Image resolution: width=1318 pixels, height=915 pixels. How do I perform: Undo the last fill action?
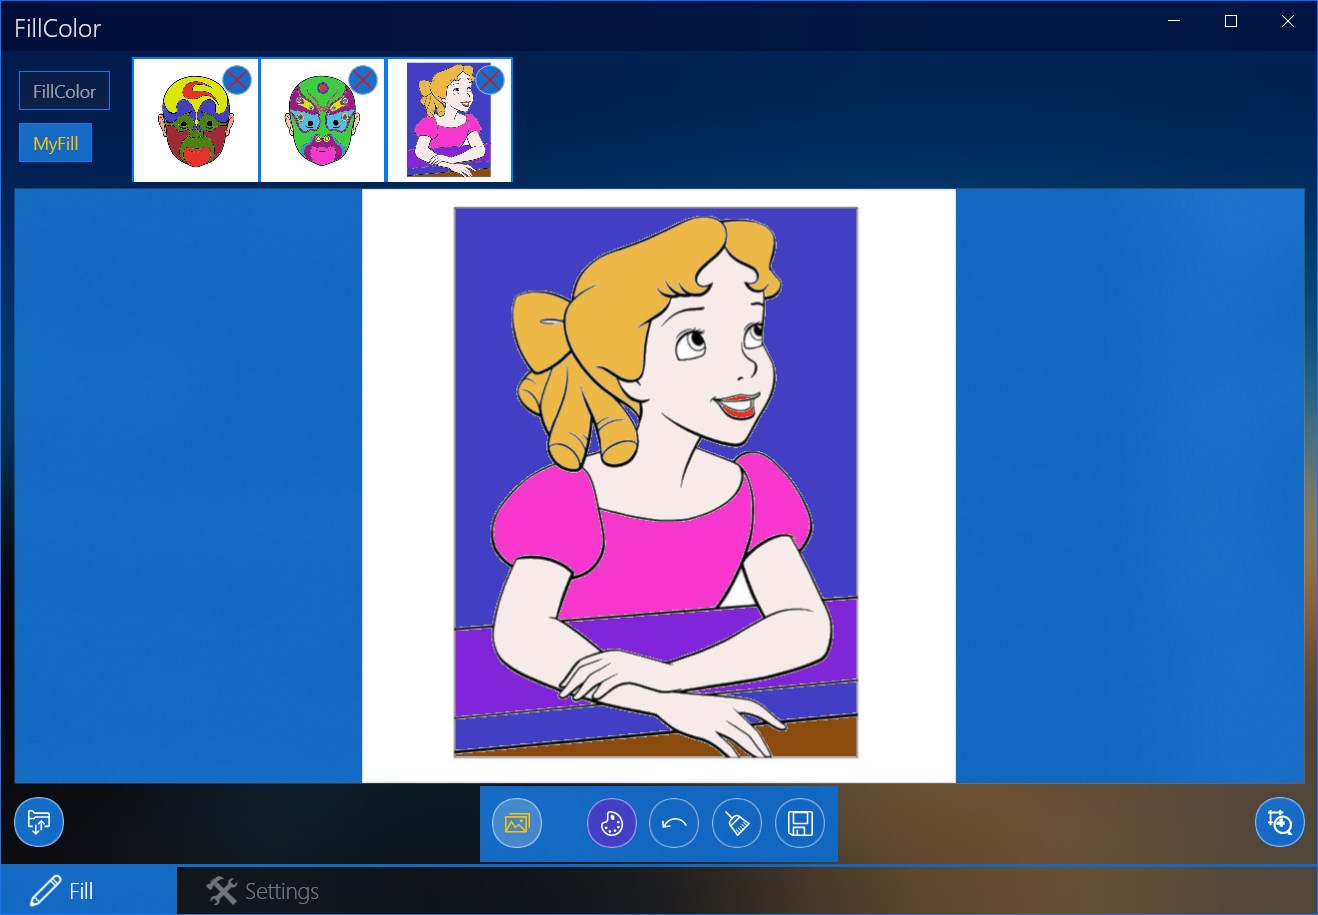click(674, 823)
